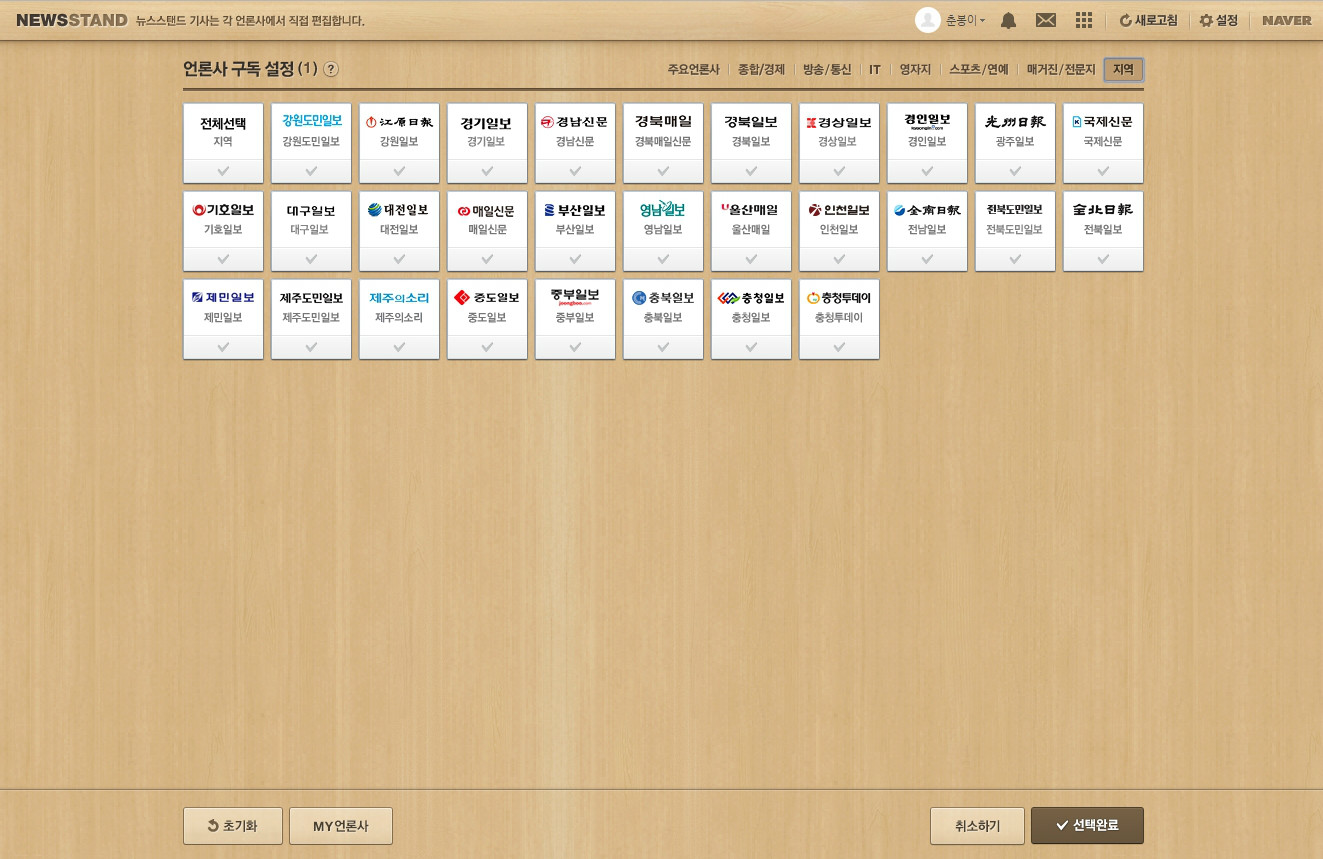This screenshot has height=859, width=1323.
Task: Toggle the 경남신문 subscription checkmark
Action: [575, 171]
